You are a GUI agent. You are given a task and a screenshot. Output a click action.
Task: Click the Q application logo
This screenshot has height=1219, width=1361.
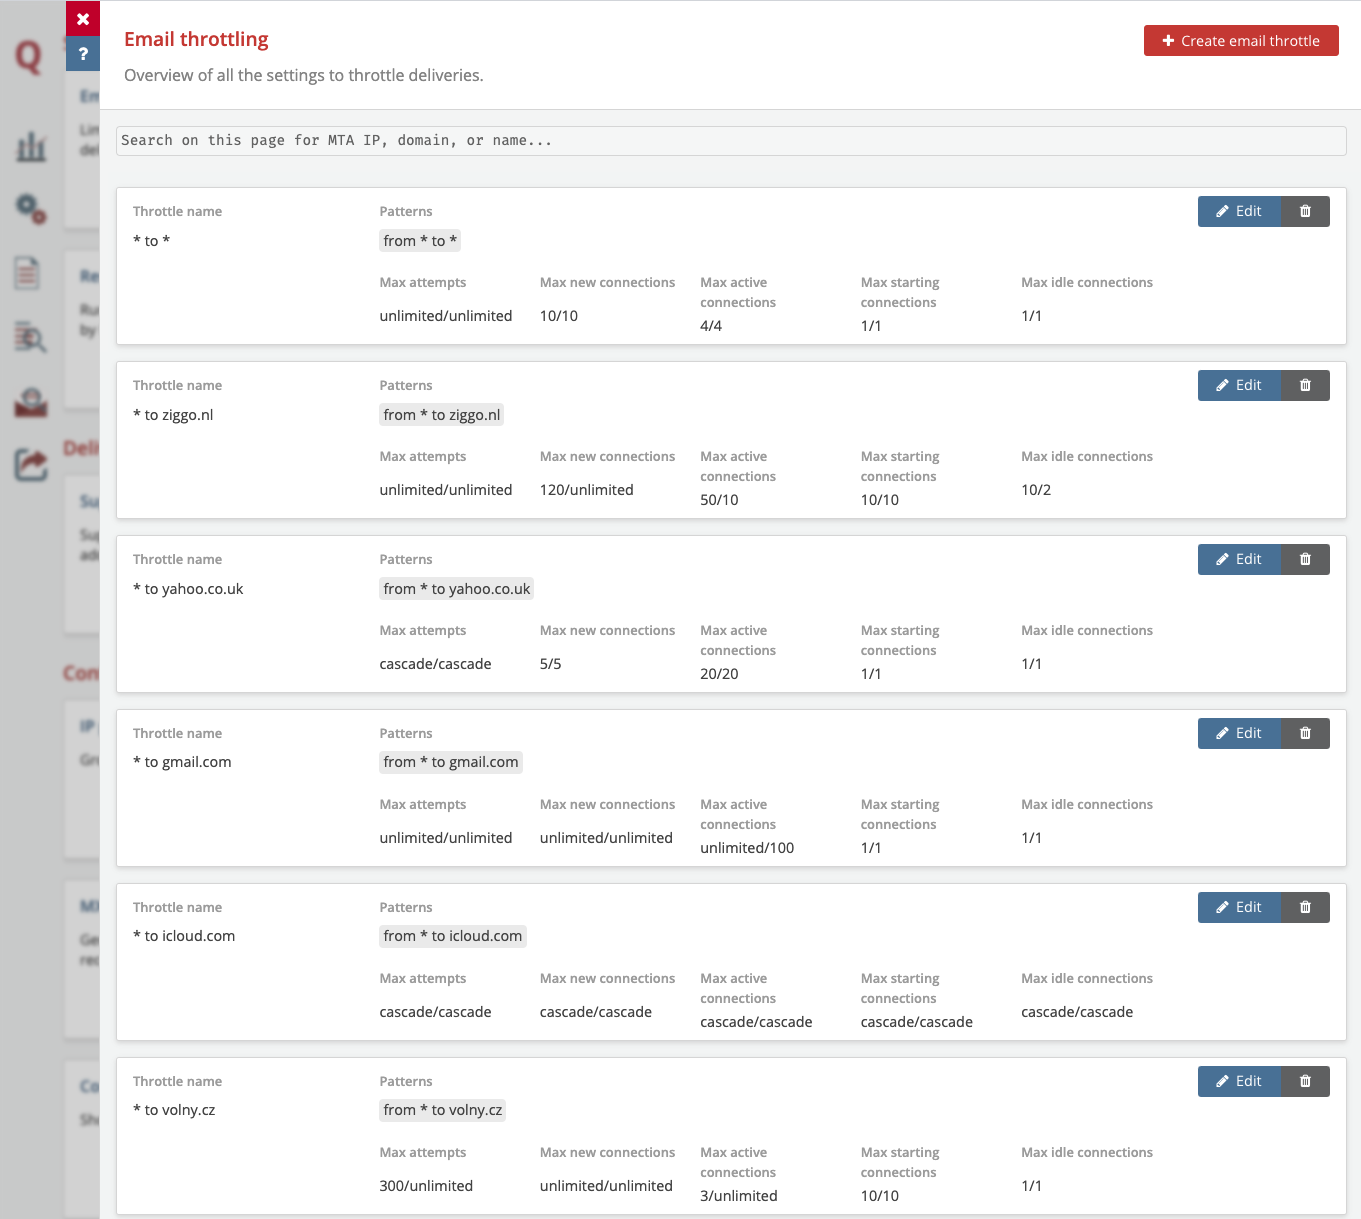(27, 58)
